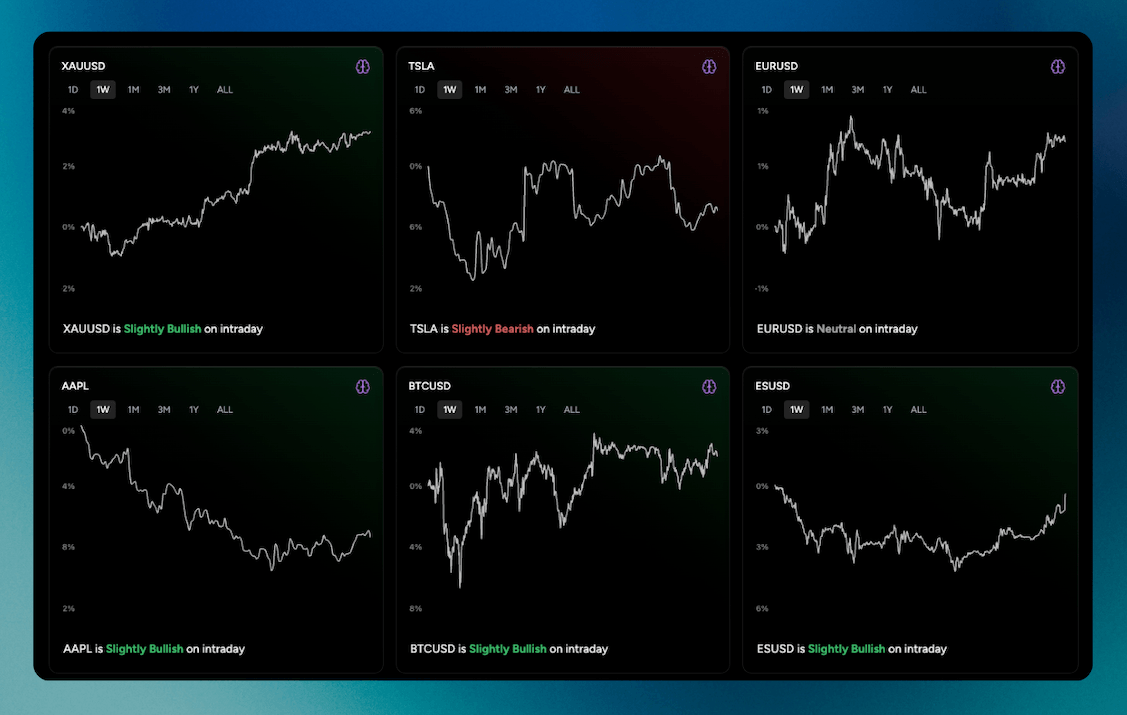Image resolution: width=1127 pixels, height=715 pixels.
Task: Switch TSLA chart to 1M range
Action: pyautogui.click(x=480, y=90)
